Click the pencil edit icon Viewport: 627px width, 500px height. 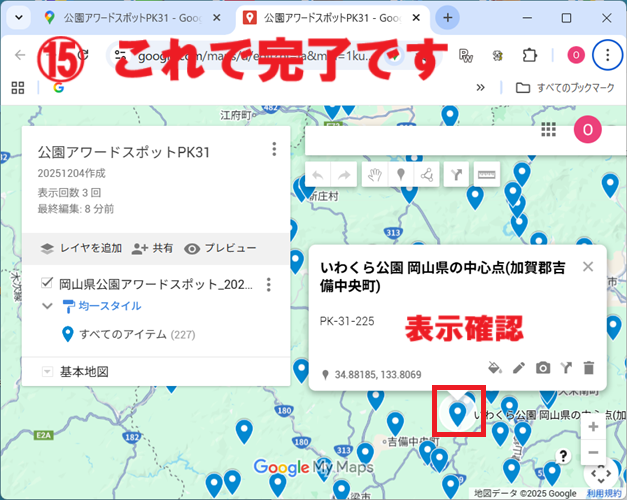[x=519, y=368]
